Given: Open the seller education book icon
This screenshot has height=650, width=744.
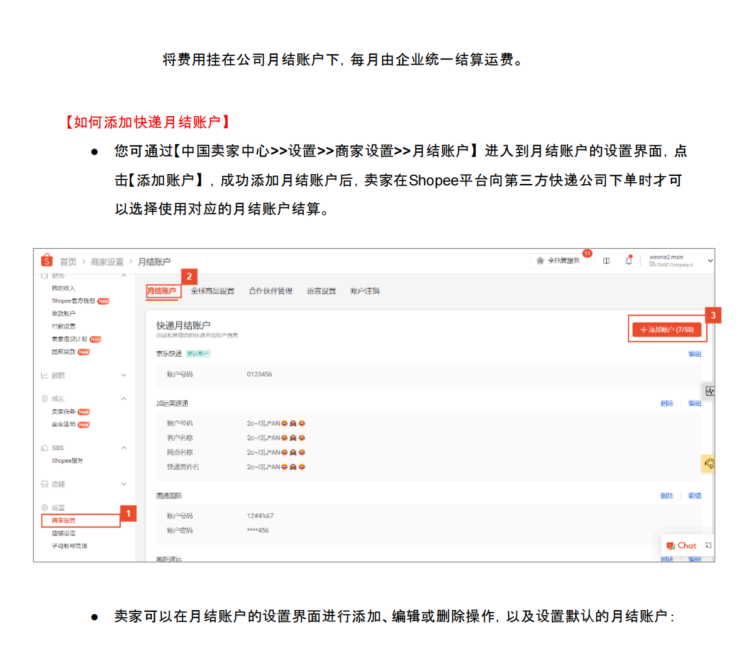Looking at the screenshot, I should (606, 260).
